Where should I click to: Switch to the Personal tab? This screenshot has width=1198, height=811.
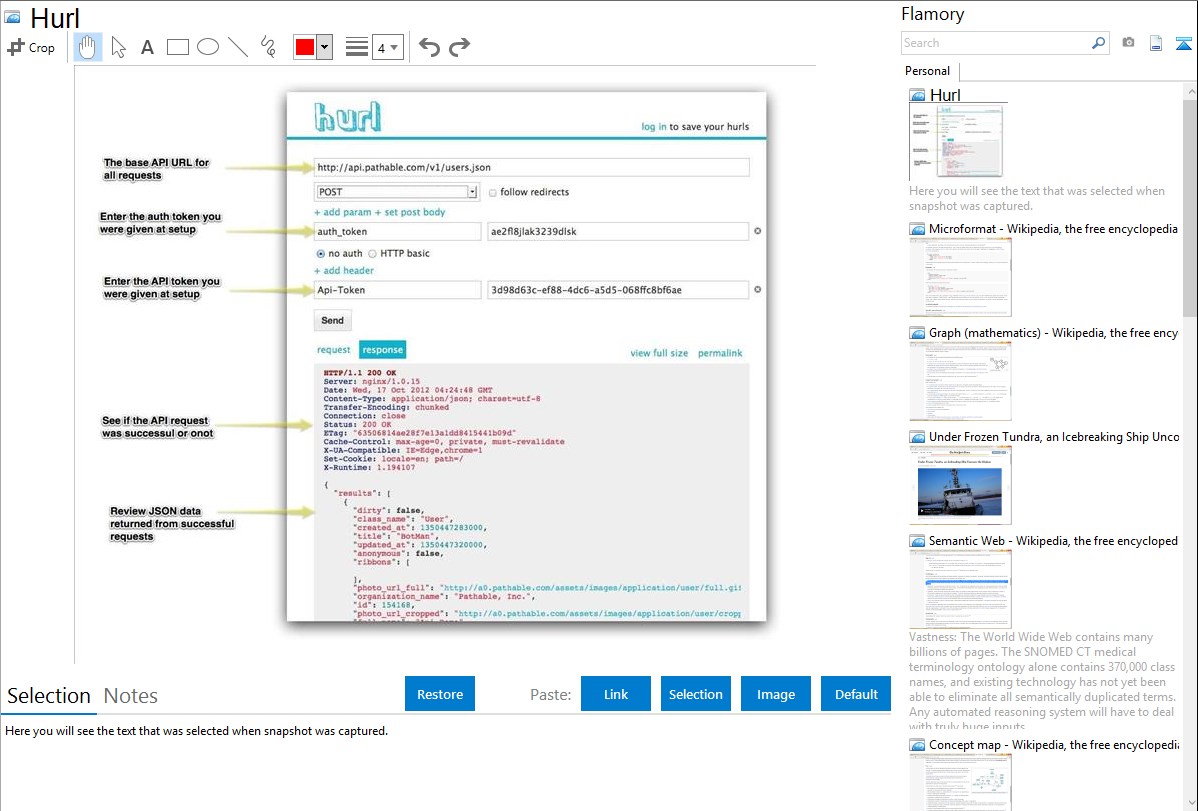pyautogui.click(x=928, y=71)
